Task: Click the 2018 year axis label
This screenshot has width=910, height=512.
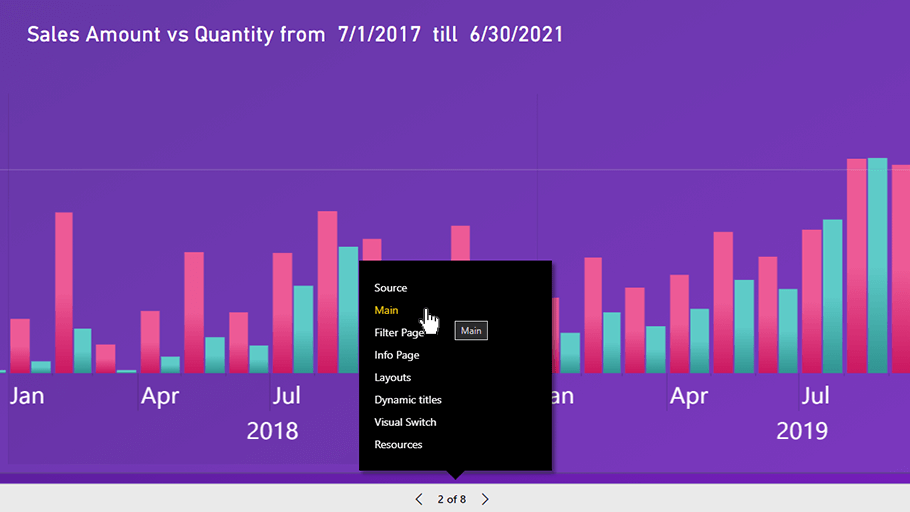Action: pos(272,431)
